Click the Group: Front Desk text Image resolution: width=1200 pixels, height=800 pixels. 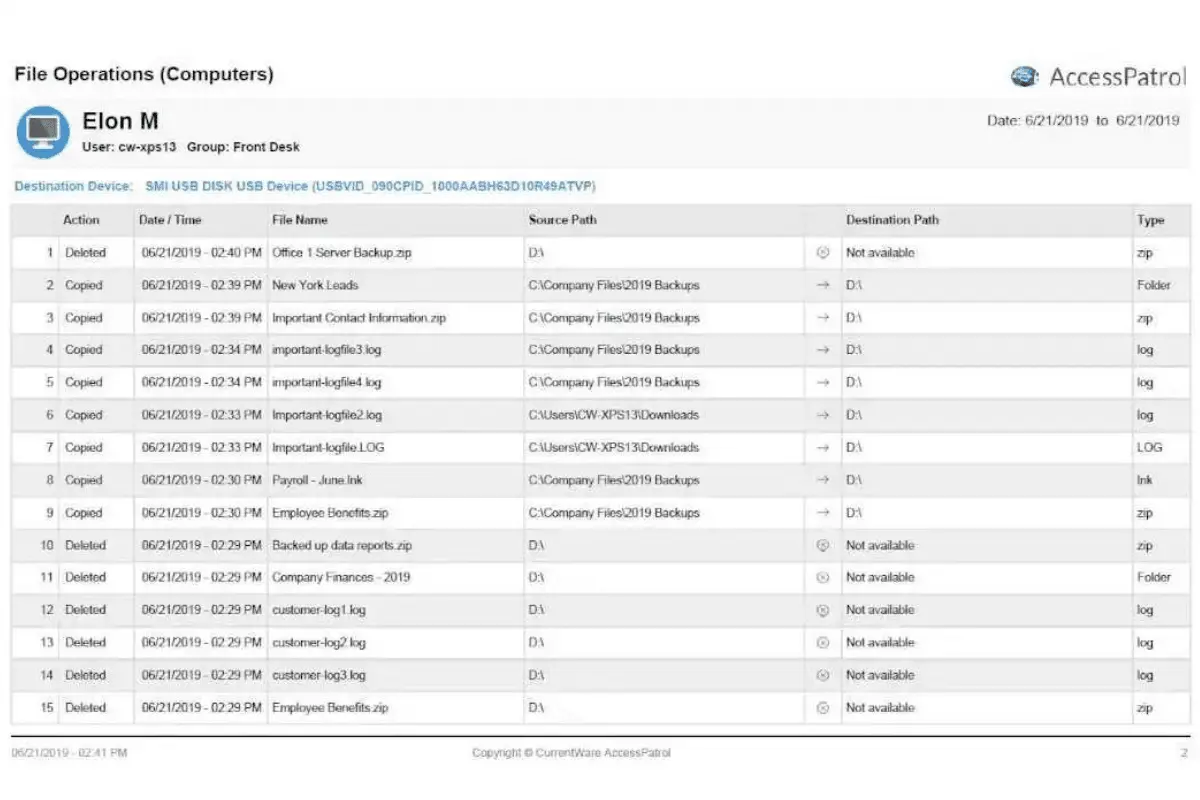coord(244,147)
